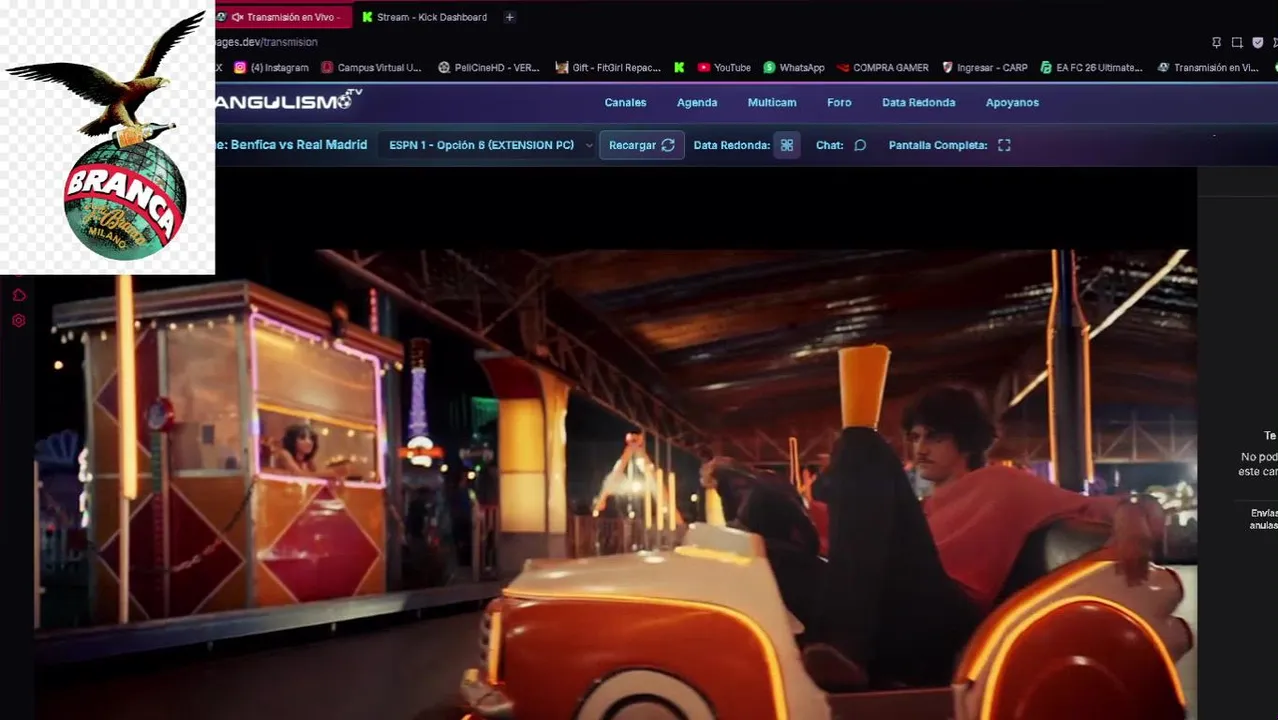Open the Canales menu
Image resolution: width=1278 pixels, height=720 pixels.
click(x=625, y=102)
